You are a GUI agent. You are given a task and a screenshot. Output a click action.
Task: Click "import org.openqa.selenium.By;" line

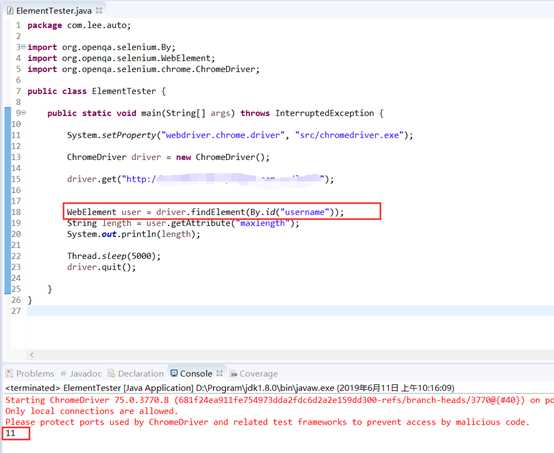point(101,47)
